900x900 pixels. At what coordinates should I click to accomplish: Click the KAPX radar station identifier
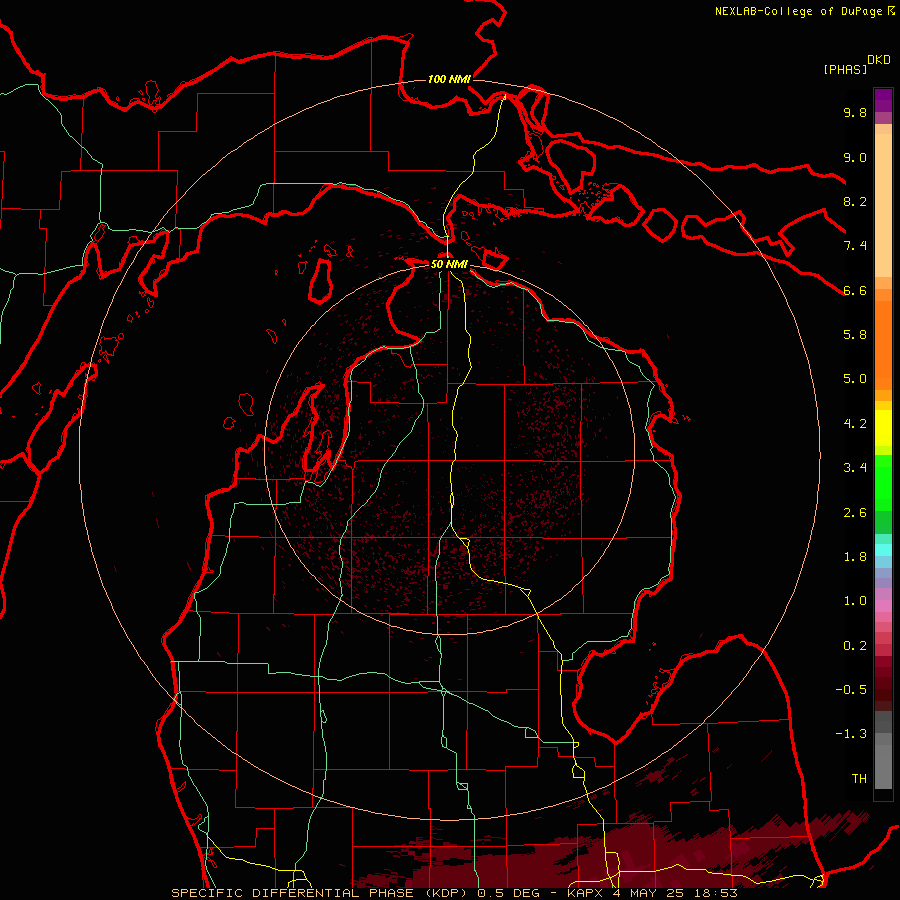pos(585,893)
